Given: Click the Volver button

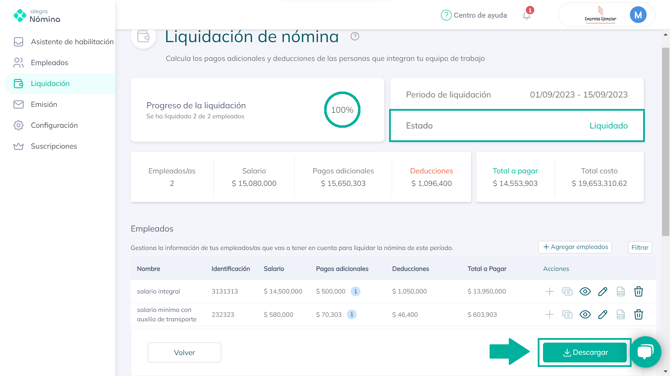Looking at the screenshot, I should click(x=185, y=352).
